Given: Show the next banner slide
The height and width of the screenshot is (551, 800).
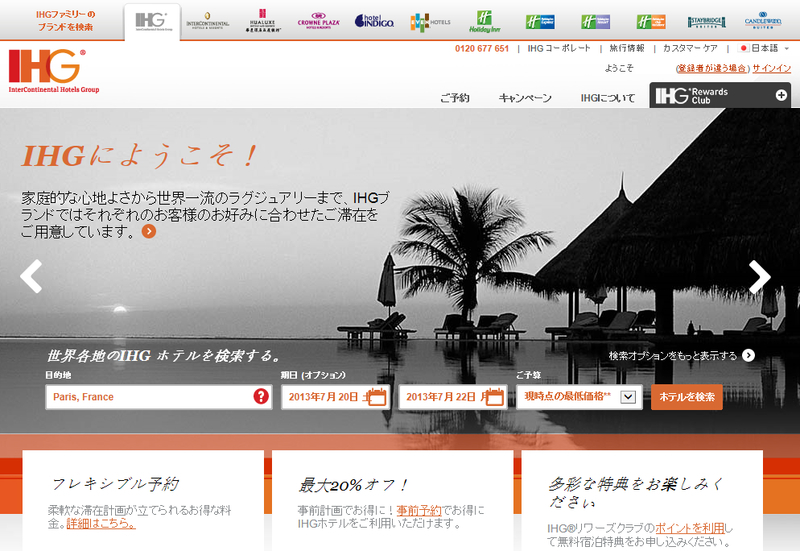Looking at the screenshot, I should (760, 277).
